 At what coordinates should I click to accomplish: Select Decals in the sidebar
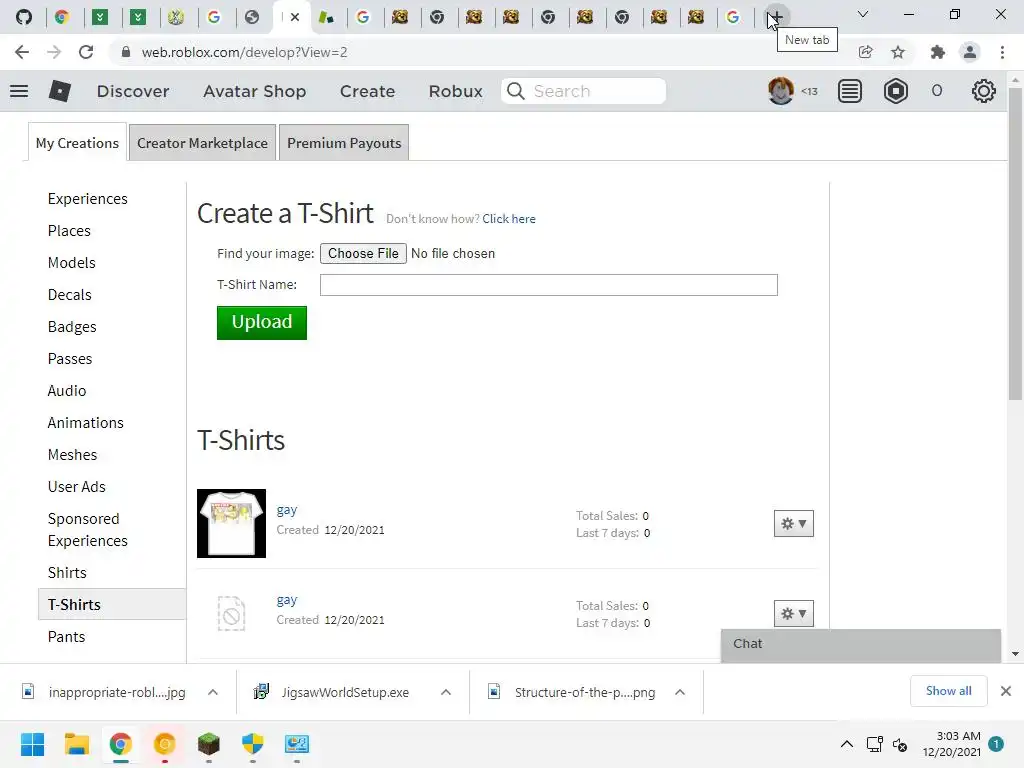click(69, 295)
